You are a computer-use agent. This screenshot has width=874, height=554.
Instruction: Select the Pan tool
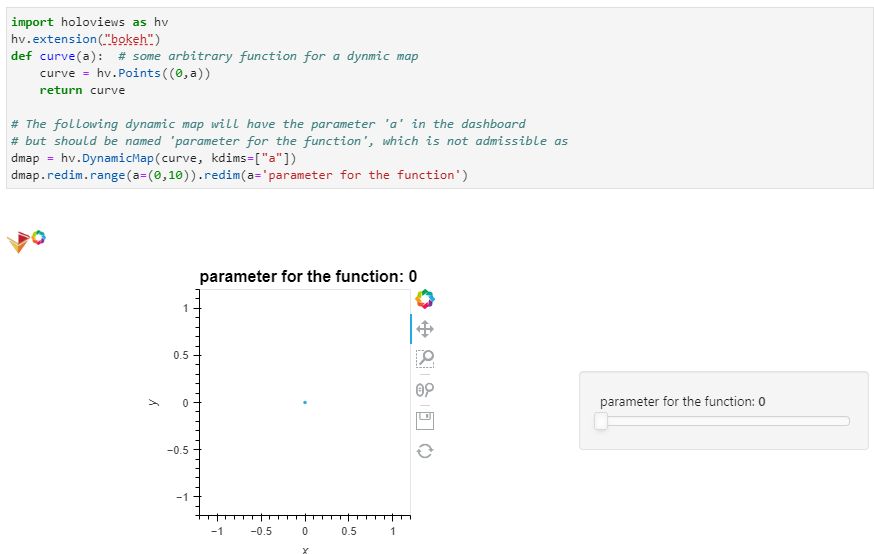tap(425, 328)
